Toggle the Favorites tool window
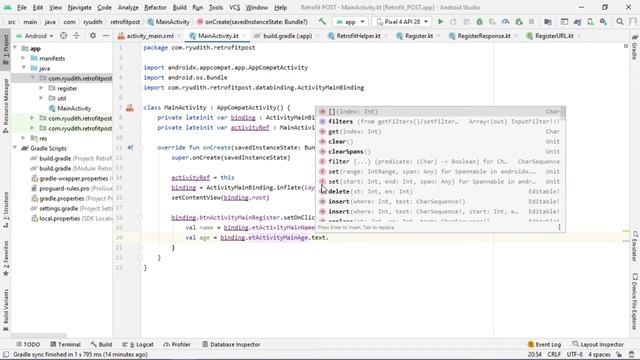This screenshot has height=360, width=640. tap(6, 258)
